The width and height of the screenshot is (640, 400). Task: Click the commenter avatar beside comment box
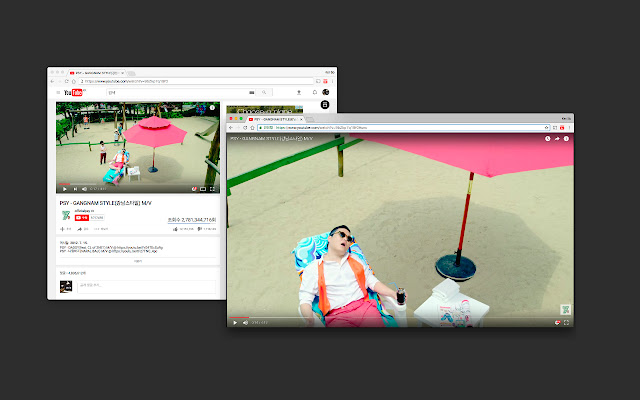click(x=66, y=287)
